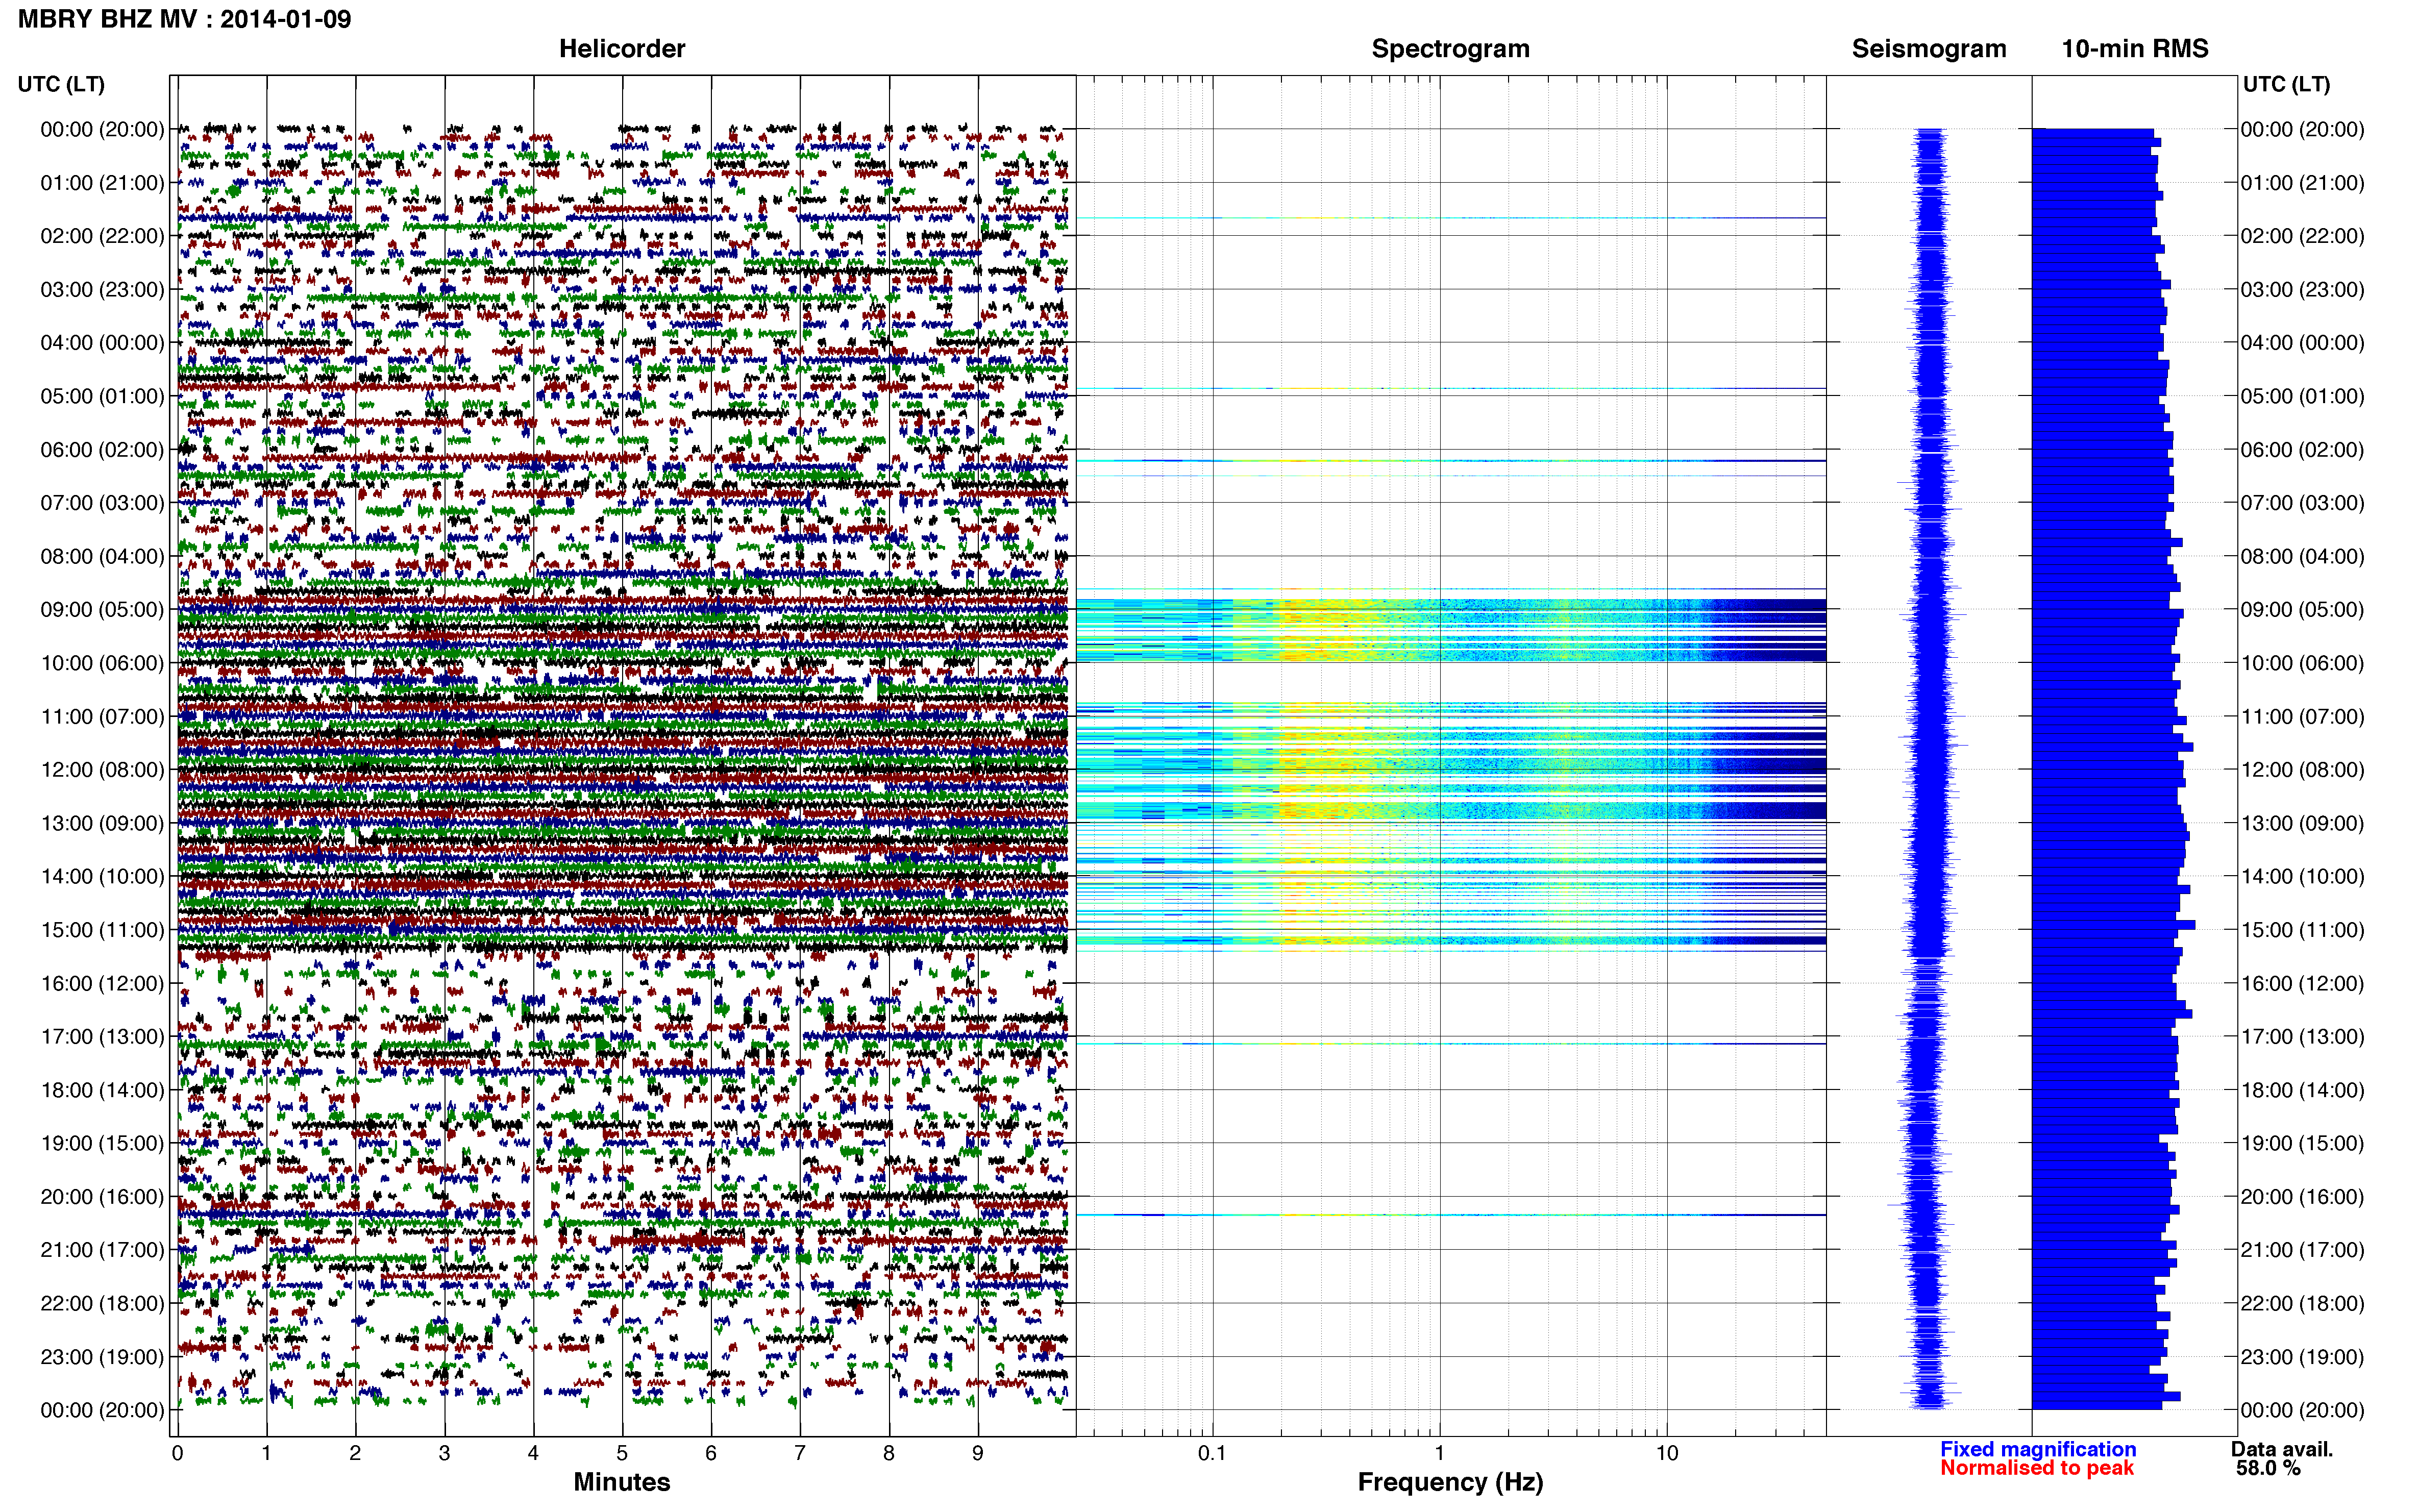Click spectrogram frequency tick '1'

(x=1440, y=1454)
